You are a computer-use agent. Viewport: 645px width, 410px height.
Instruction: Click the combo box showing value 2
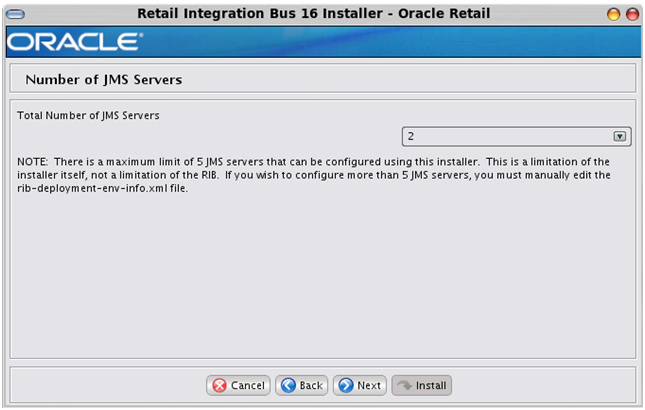click(516, 136)
